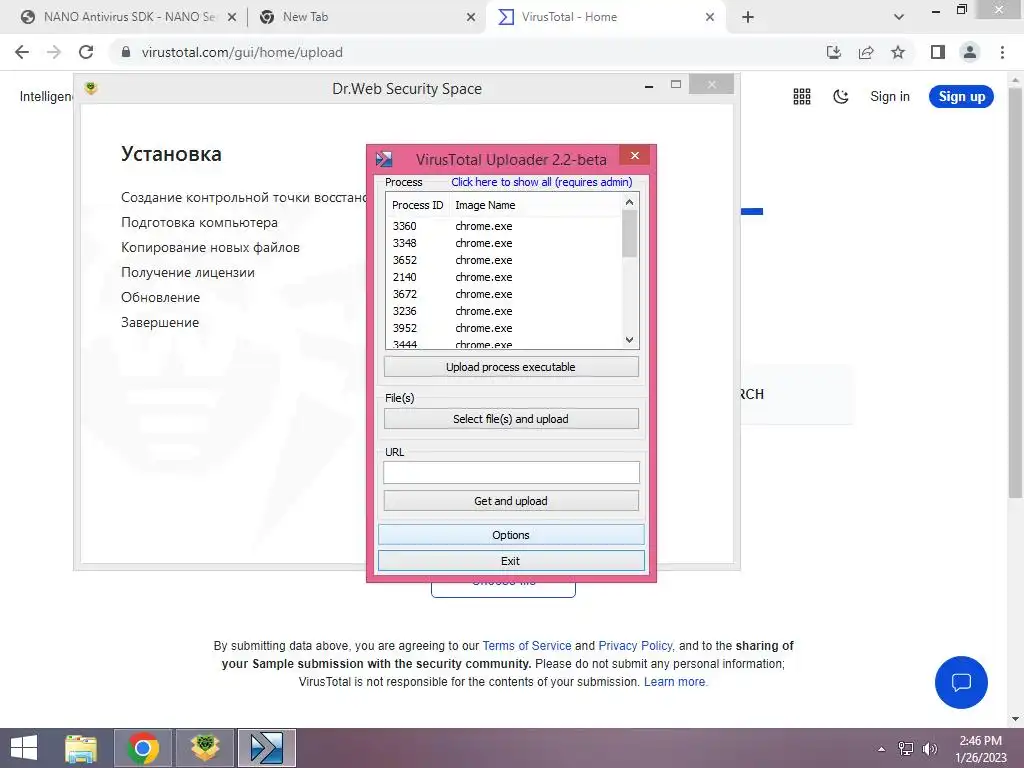Minimize the Dr.Web Security Space window
1024x768 pixels.
648,86
